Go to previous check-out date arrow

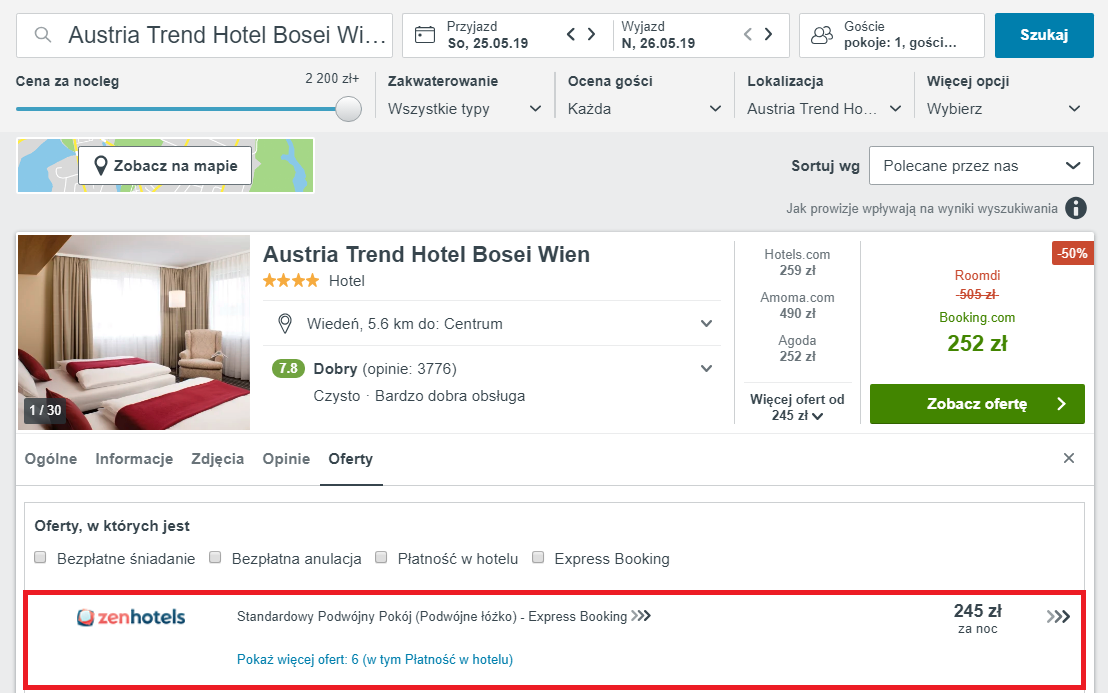coord(747,35)
